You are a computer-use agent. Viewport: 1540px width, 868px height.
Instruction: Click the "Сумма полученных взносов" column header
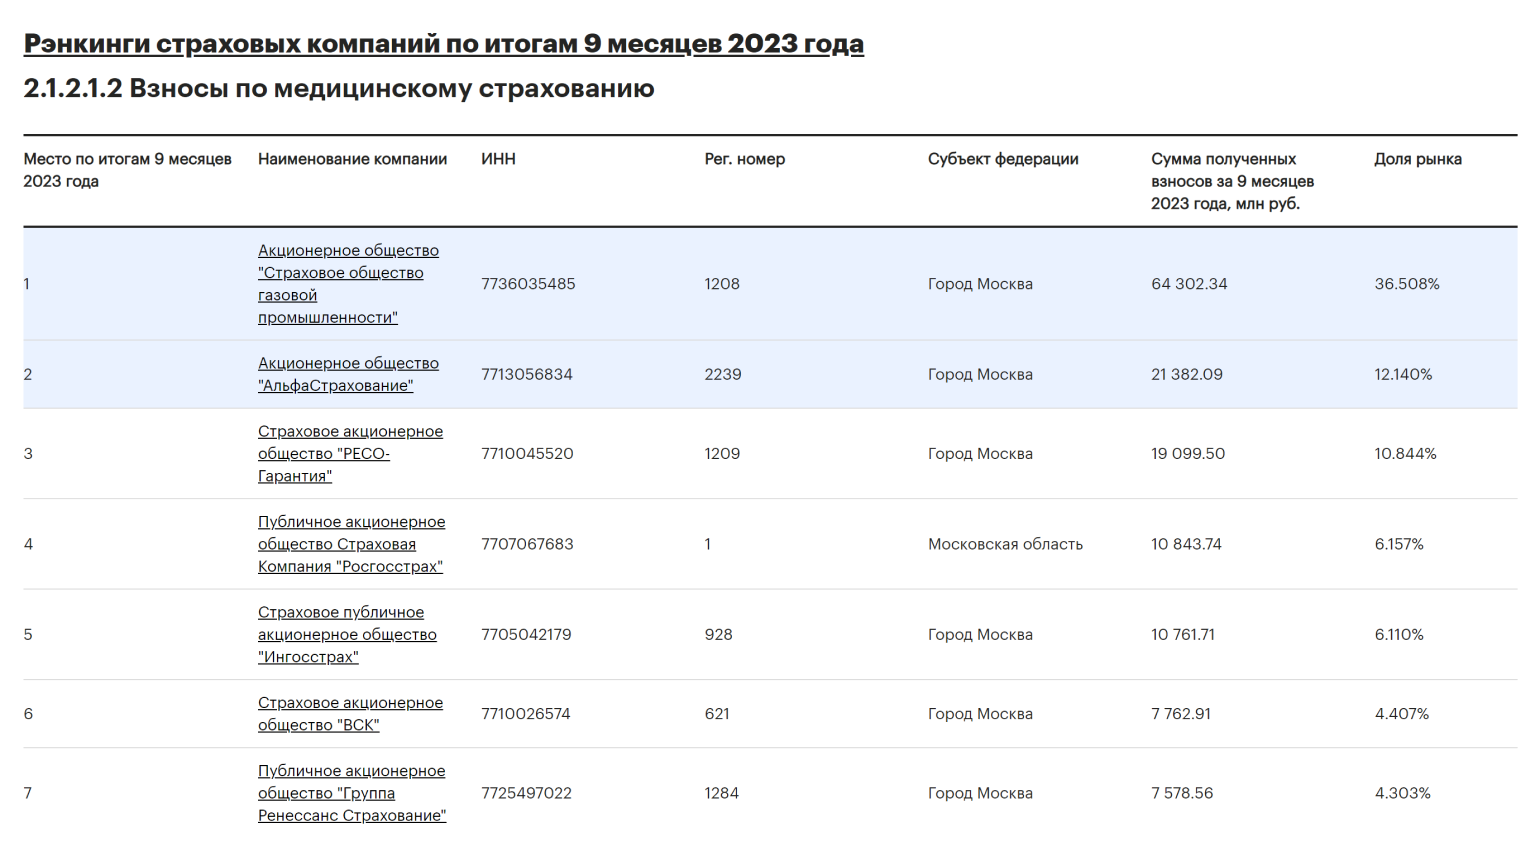(x=1232, y=181)
